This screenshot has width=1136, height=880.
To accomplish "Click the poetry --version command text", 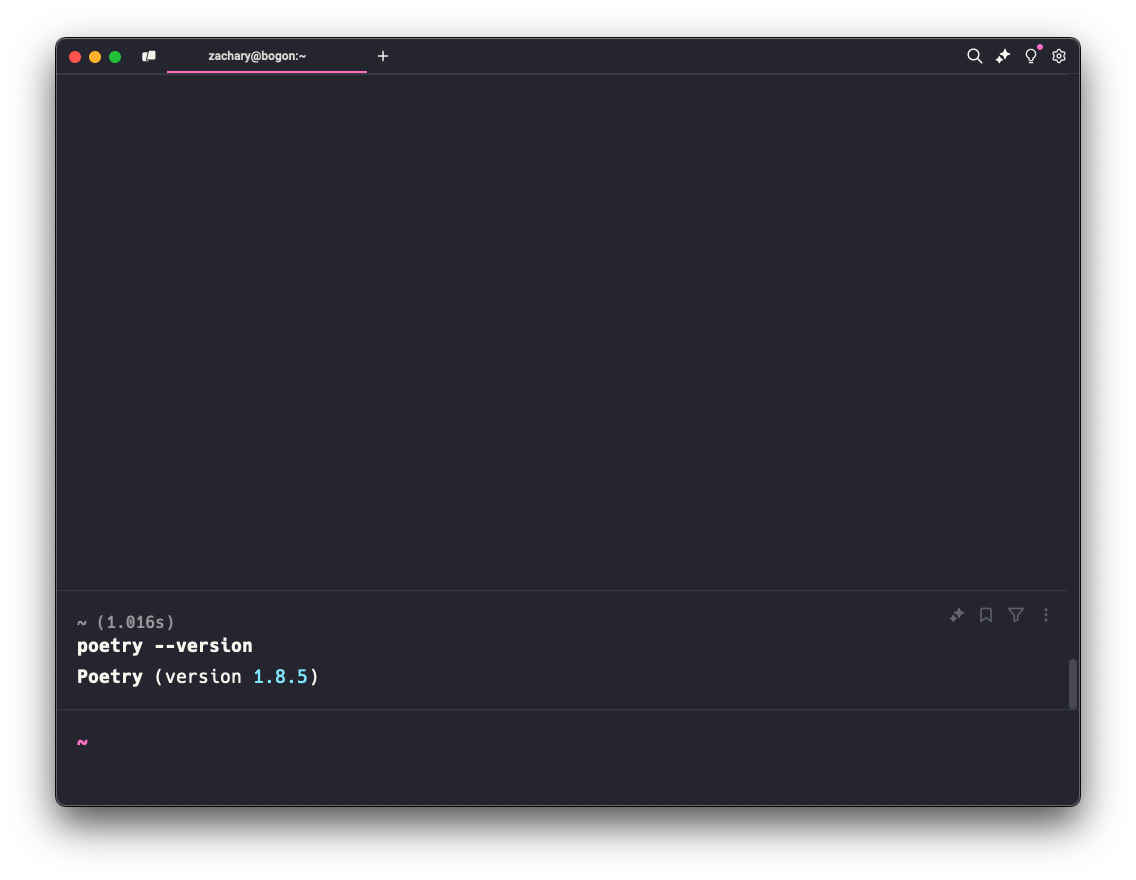I will tap(165, 646).
